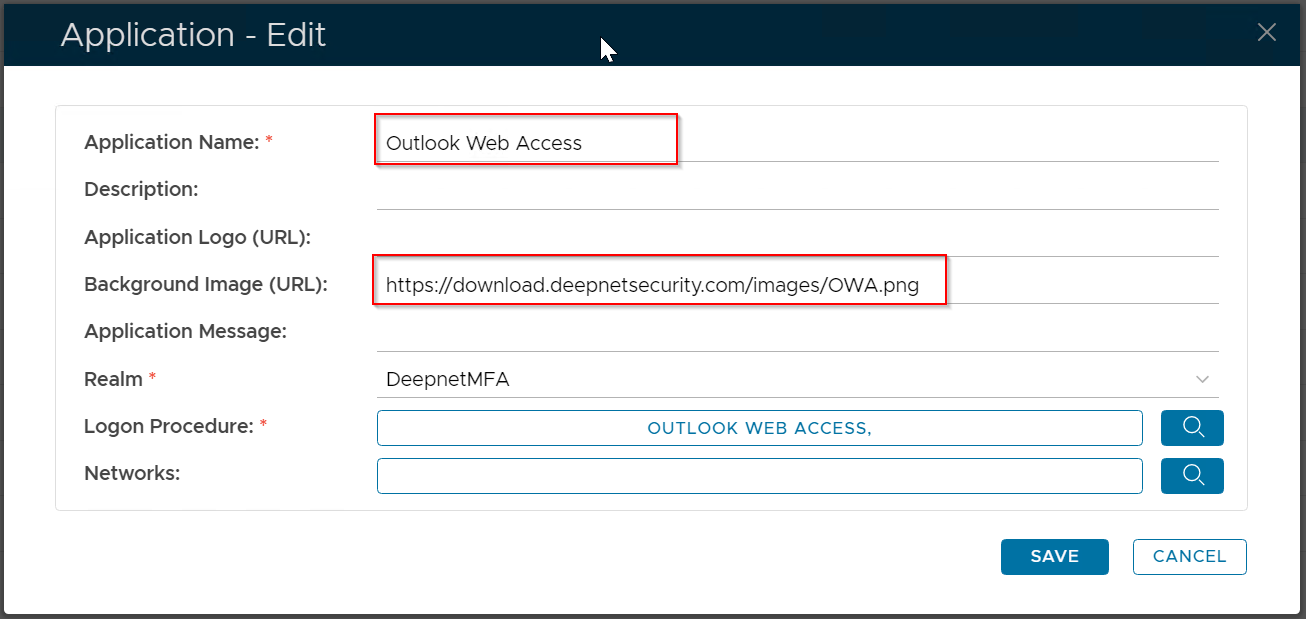The image size is (1306, 619).
Task: Click the CANCEL button
Action: pyautogui.click(x=1189, y=557)
